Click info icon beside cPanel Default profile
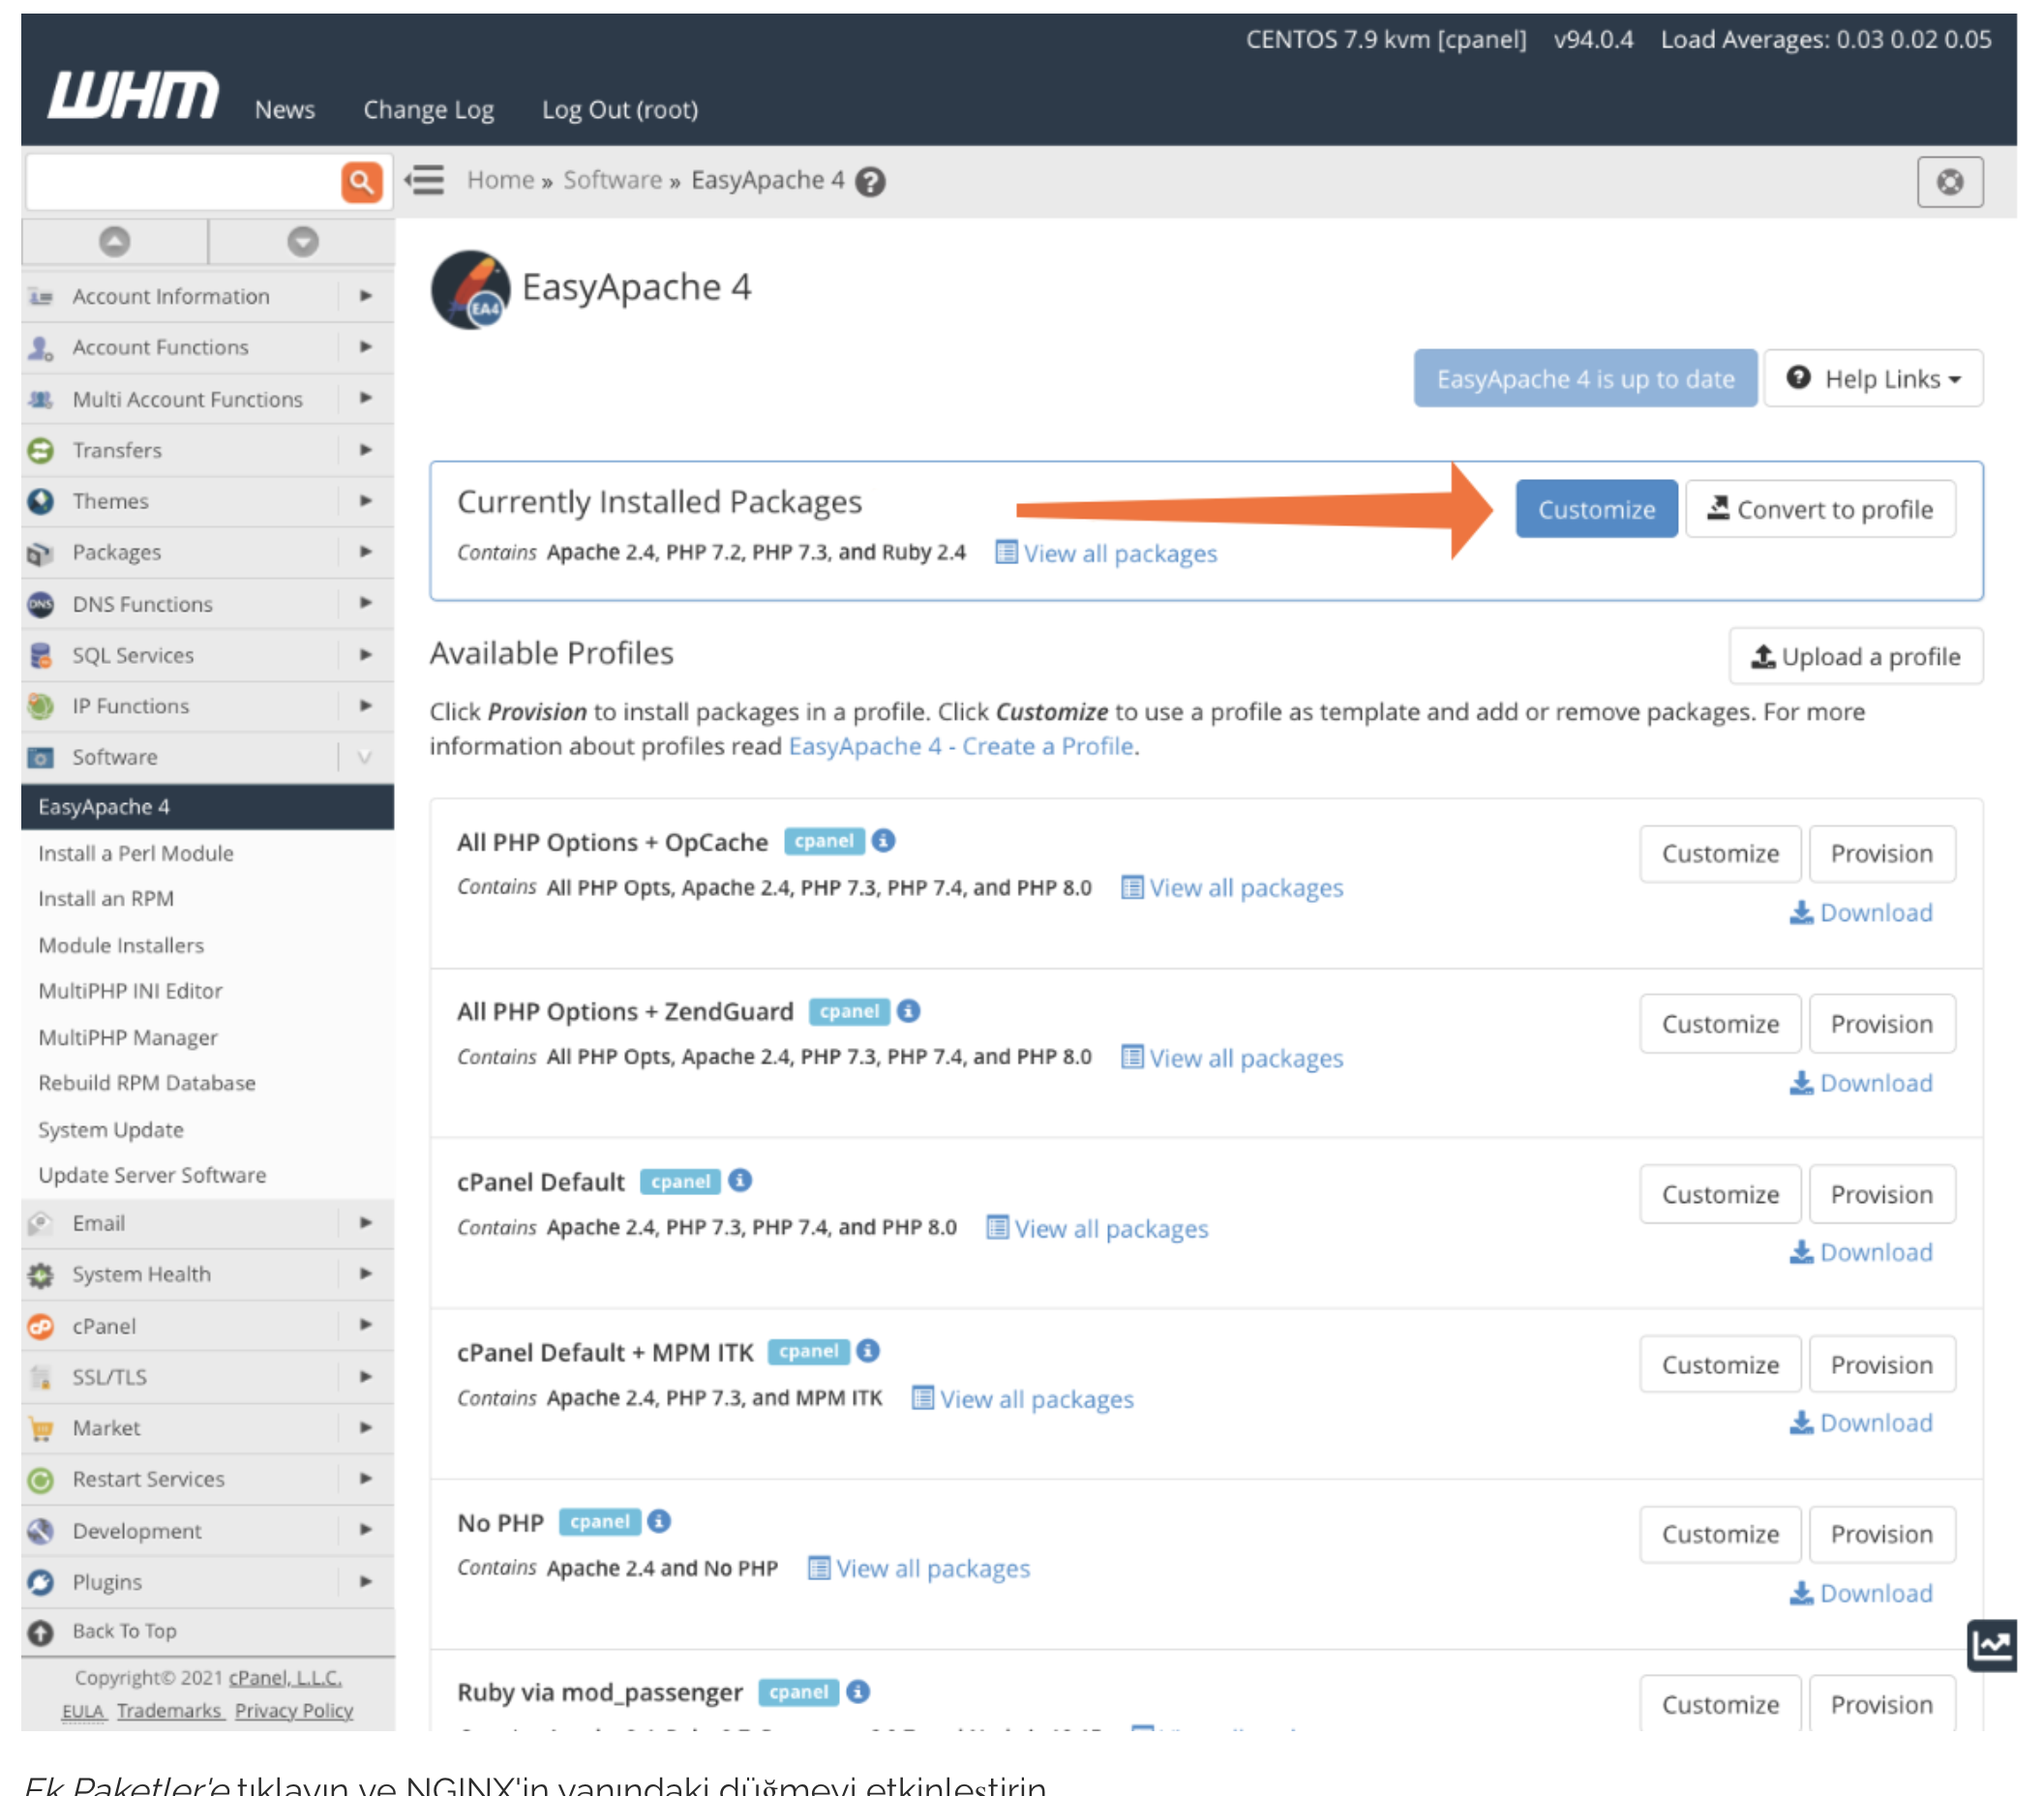Image resolution: width=2044 pixels, height=1796 pixels. 740,1181
